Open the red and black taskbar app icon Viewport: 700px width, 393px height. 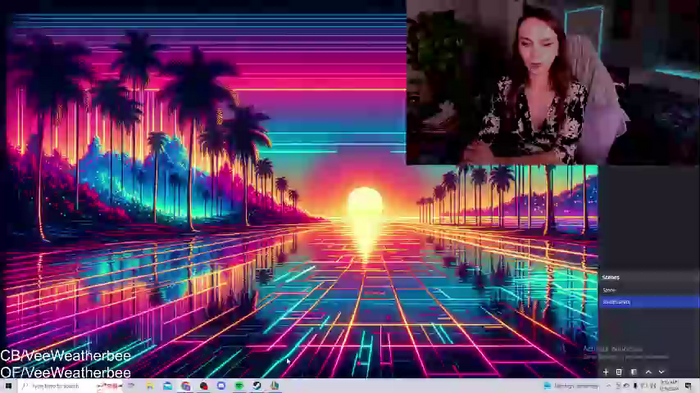pyautogui.click(x=204, y=386)
